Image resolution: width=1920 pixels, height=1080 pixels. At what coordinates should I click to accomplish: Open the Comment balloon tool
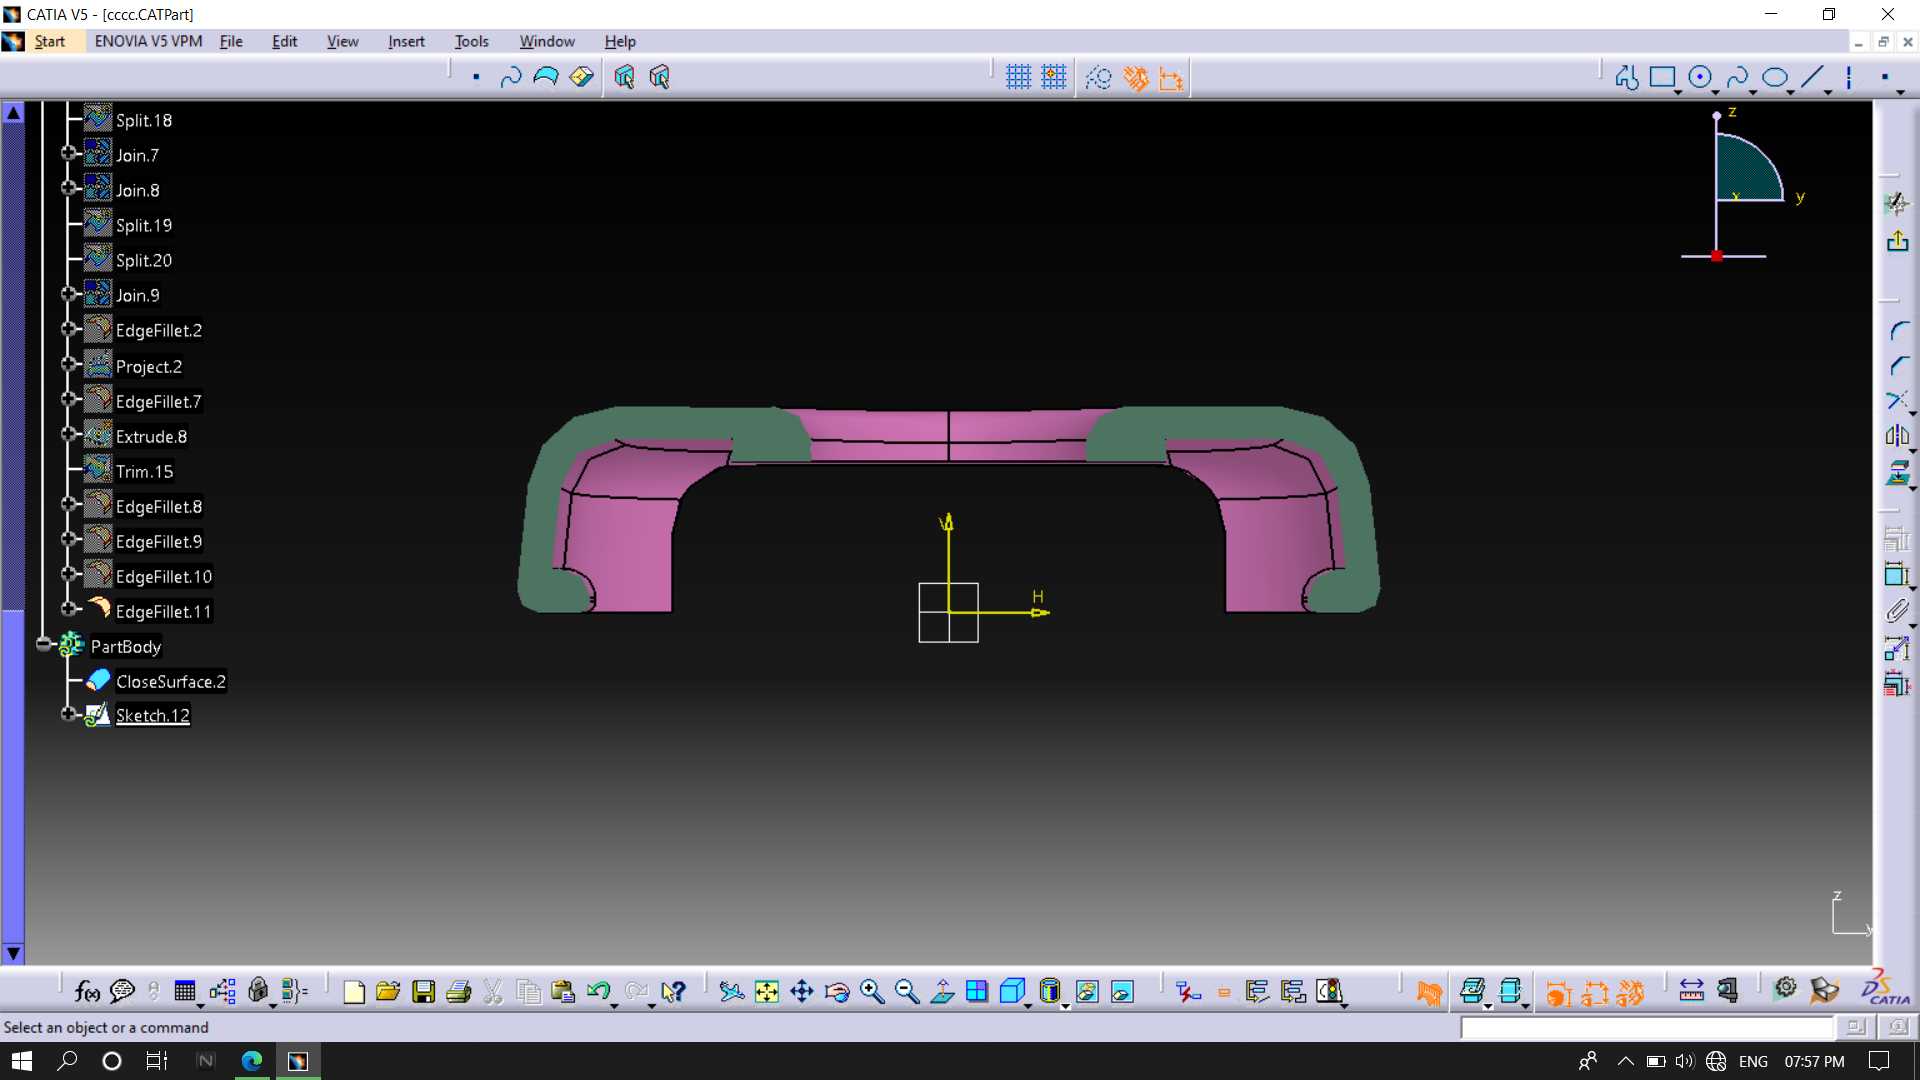(x=122, y=991)
